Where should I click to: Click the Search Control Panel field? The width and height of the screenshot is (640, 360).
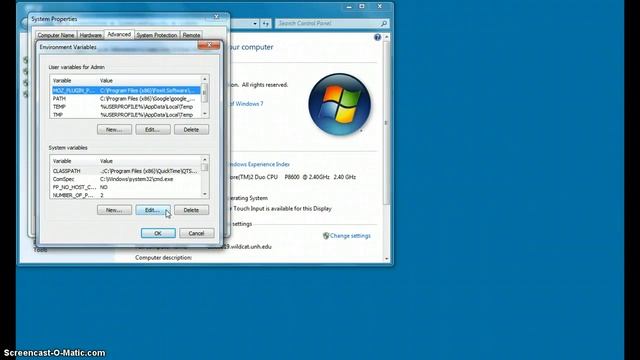pos(327,23)
